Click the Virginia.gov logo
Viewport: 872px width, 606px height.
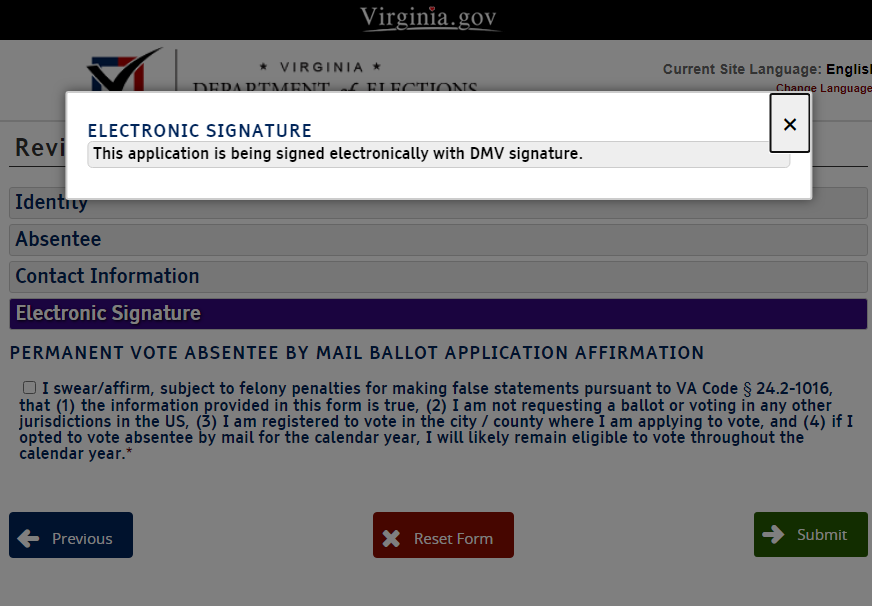coord(430,18)
